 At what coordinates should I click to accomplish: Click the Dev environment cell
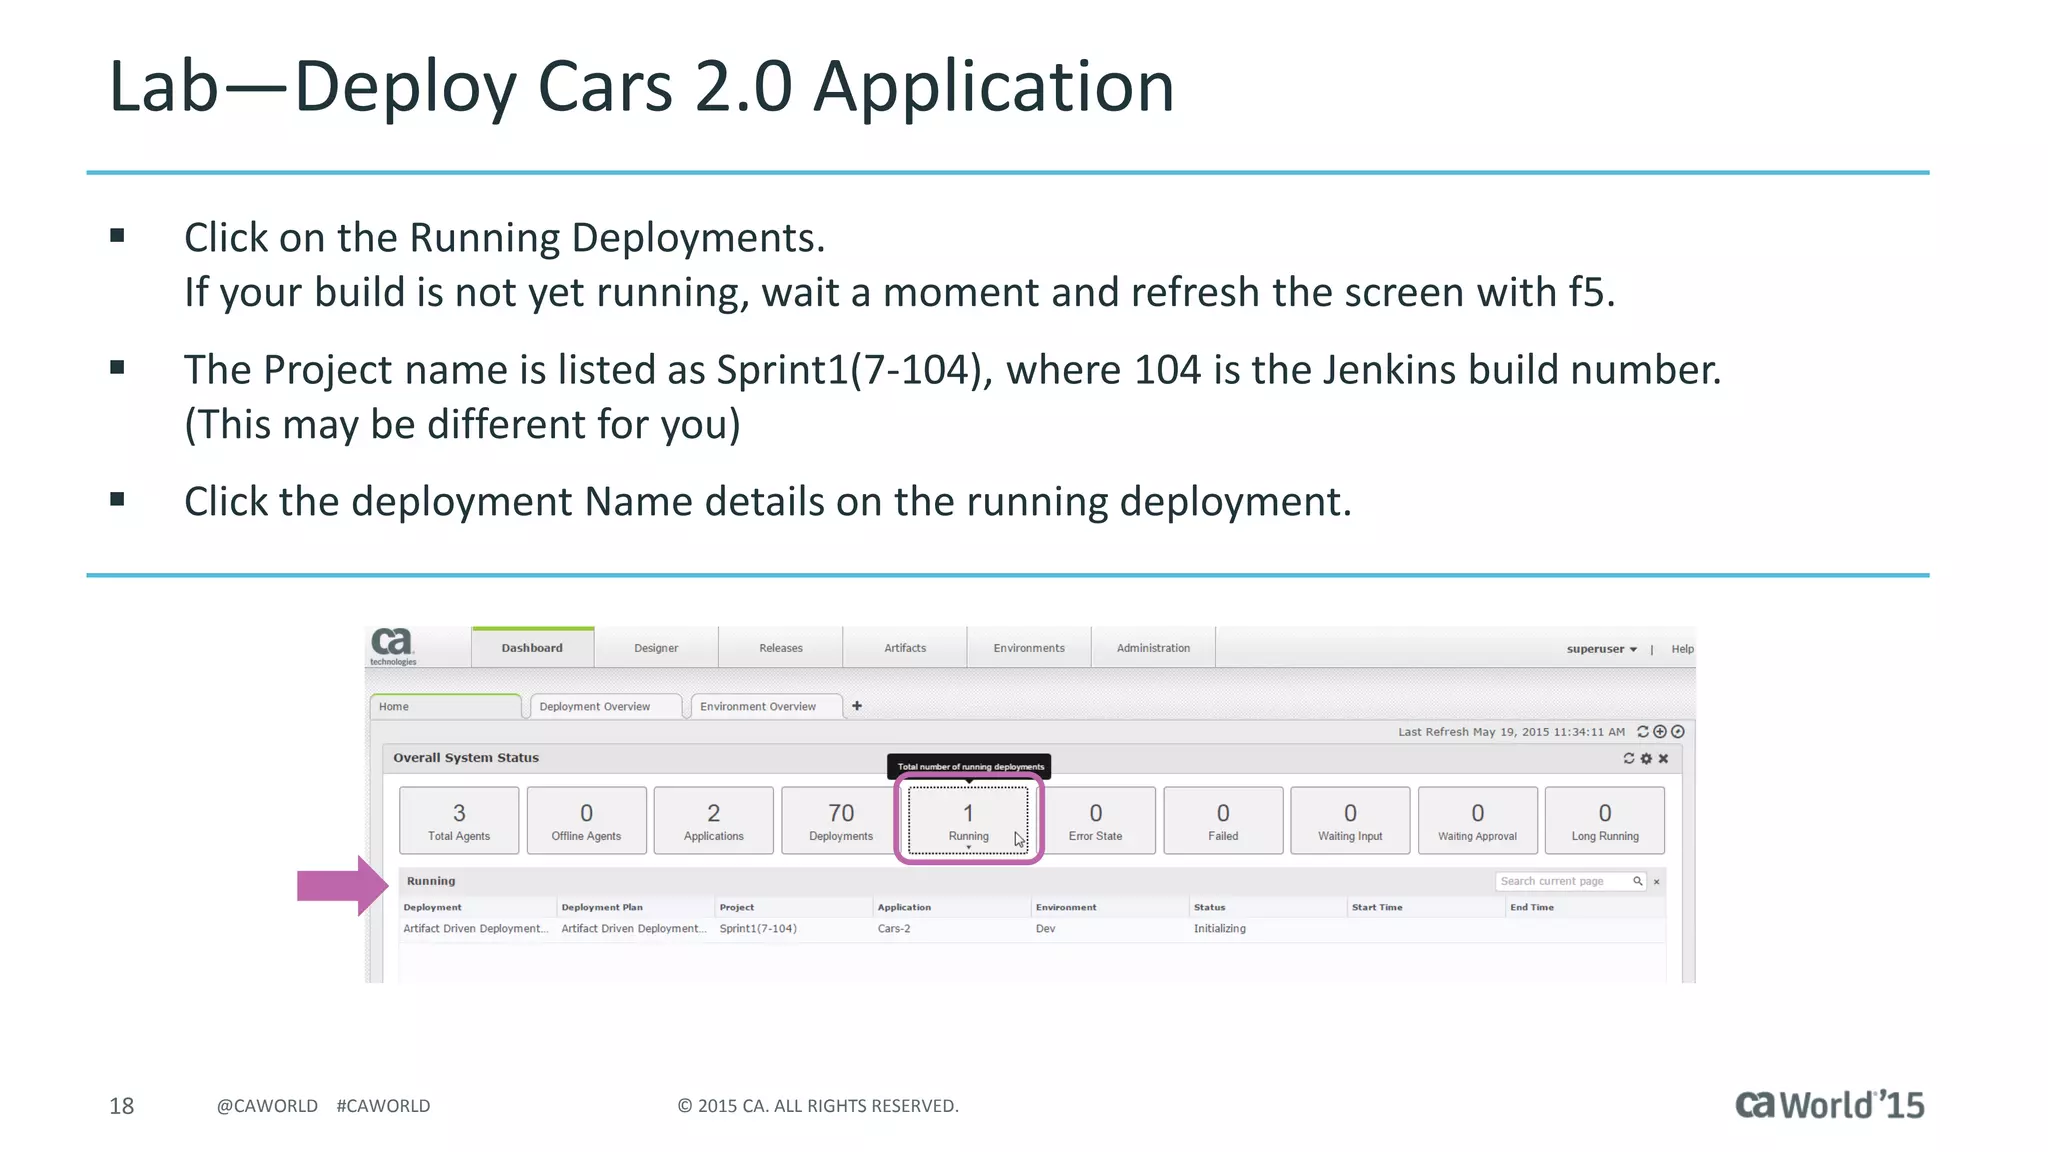(1045, 929)
